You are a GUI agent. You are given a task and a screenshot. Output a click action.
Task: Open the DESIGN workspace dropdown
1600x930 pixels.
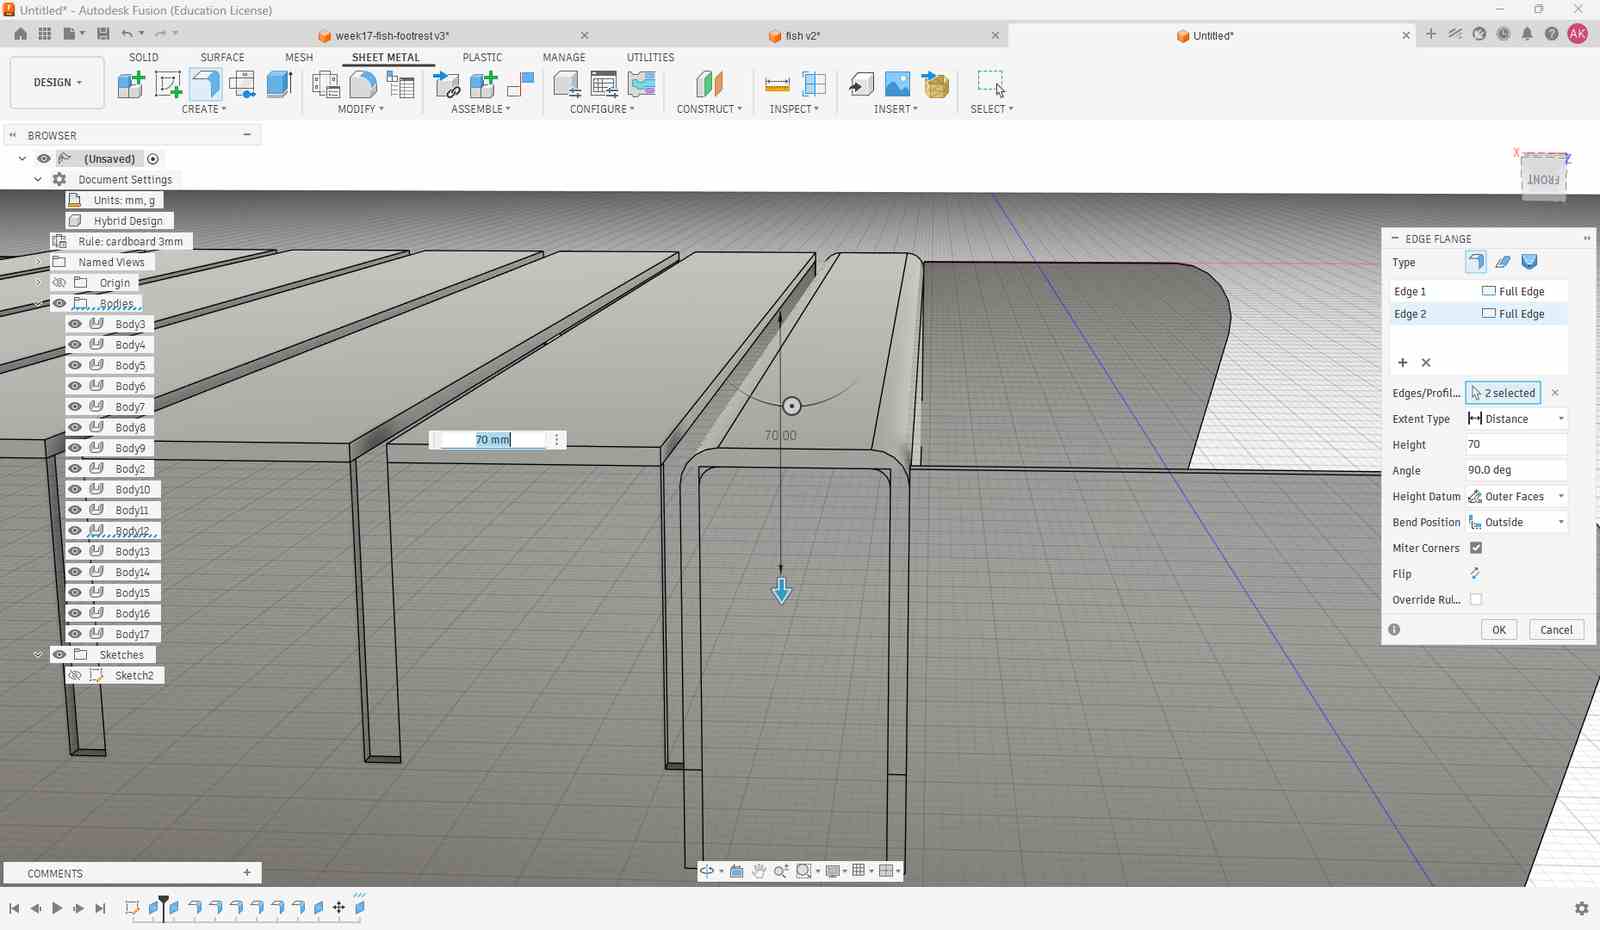tap(57, 83)
